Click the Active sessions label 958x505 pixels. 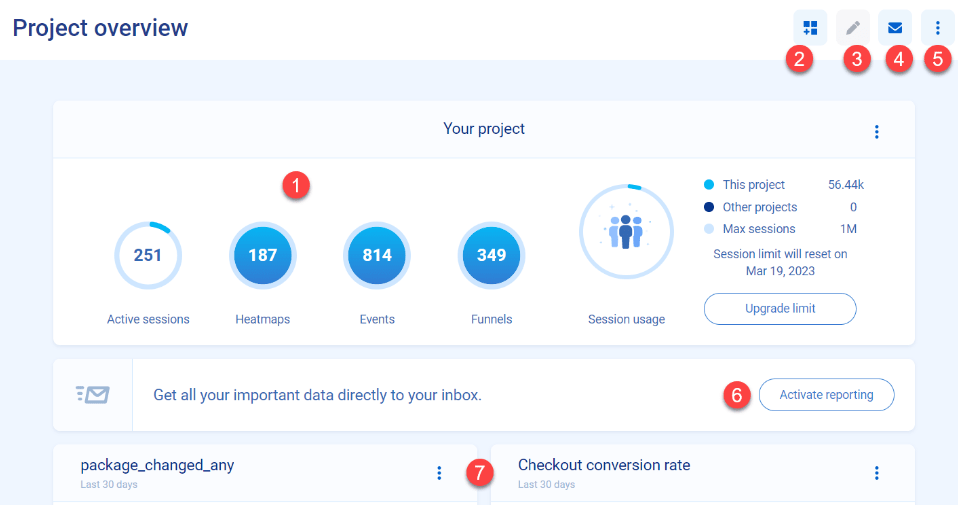pos(148,319)
